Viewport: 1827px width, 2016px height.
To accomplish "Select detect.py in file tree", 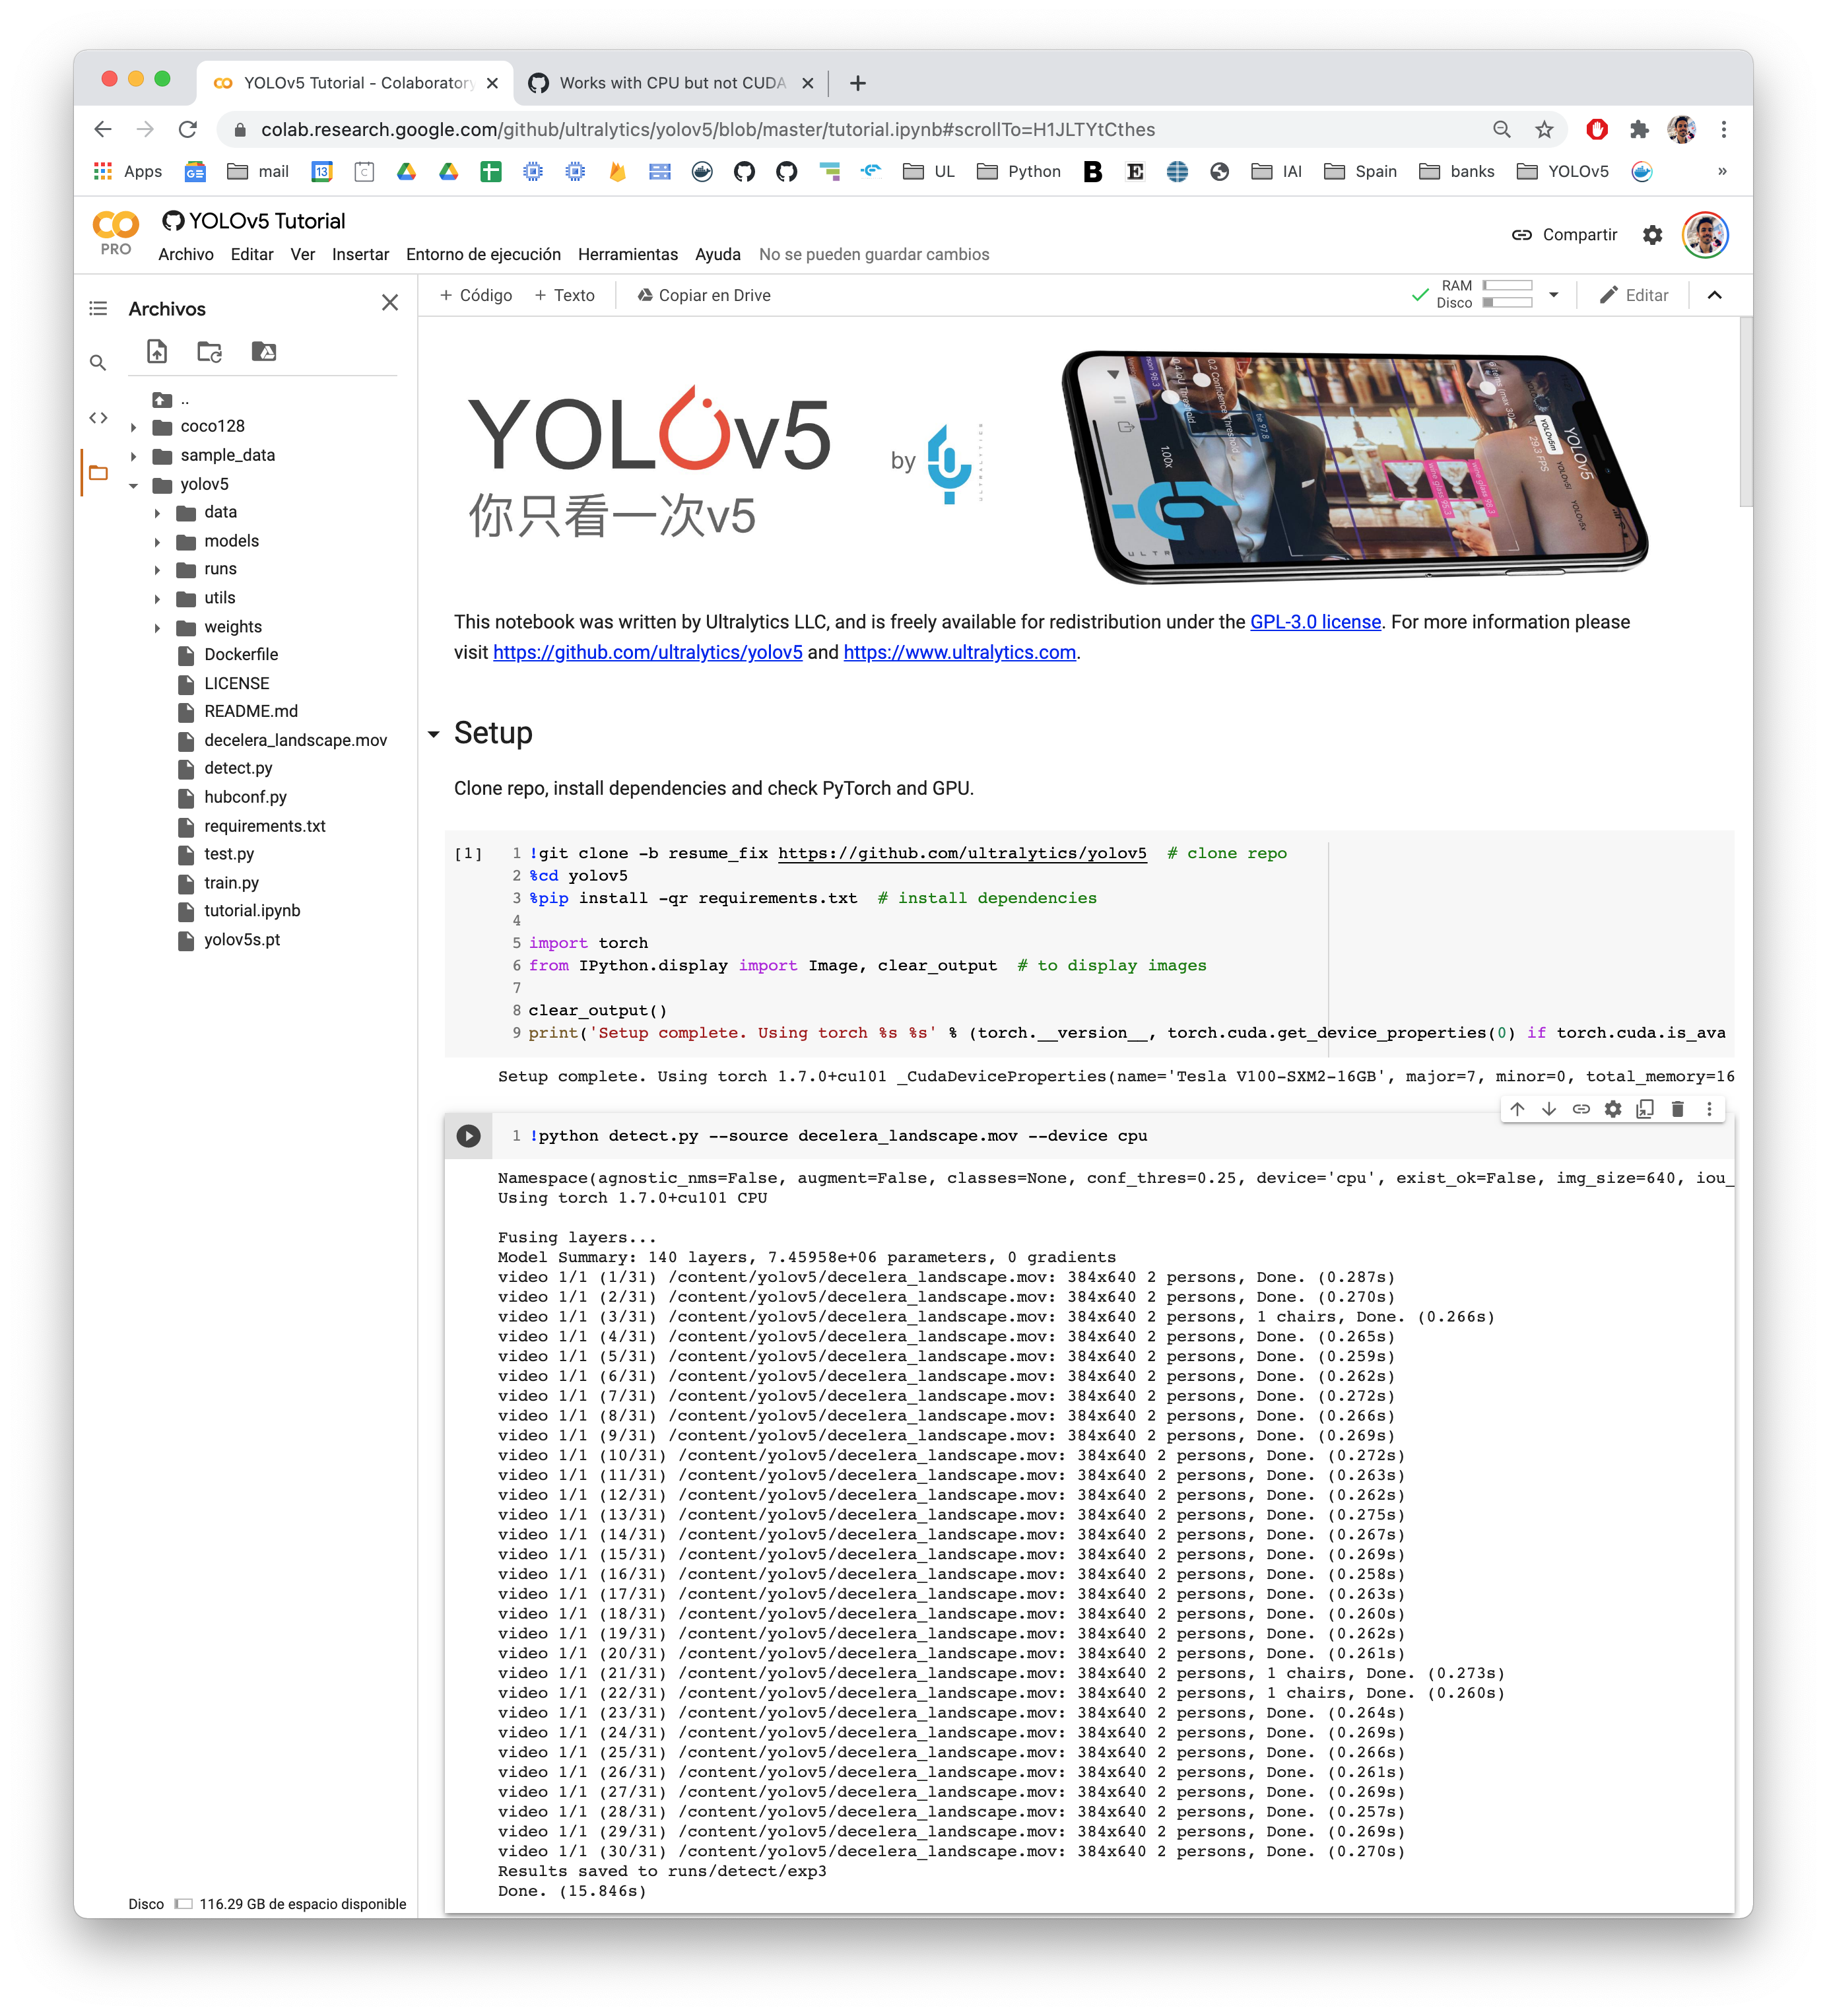I will [238, 768].
